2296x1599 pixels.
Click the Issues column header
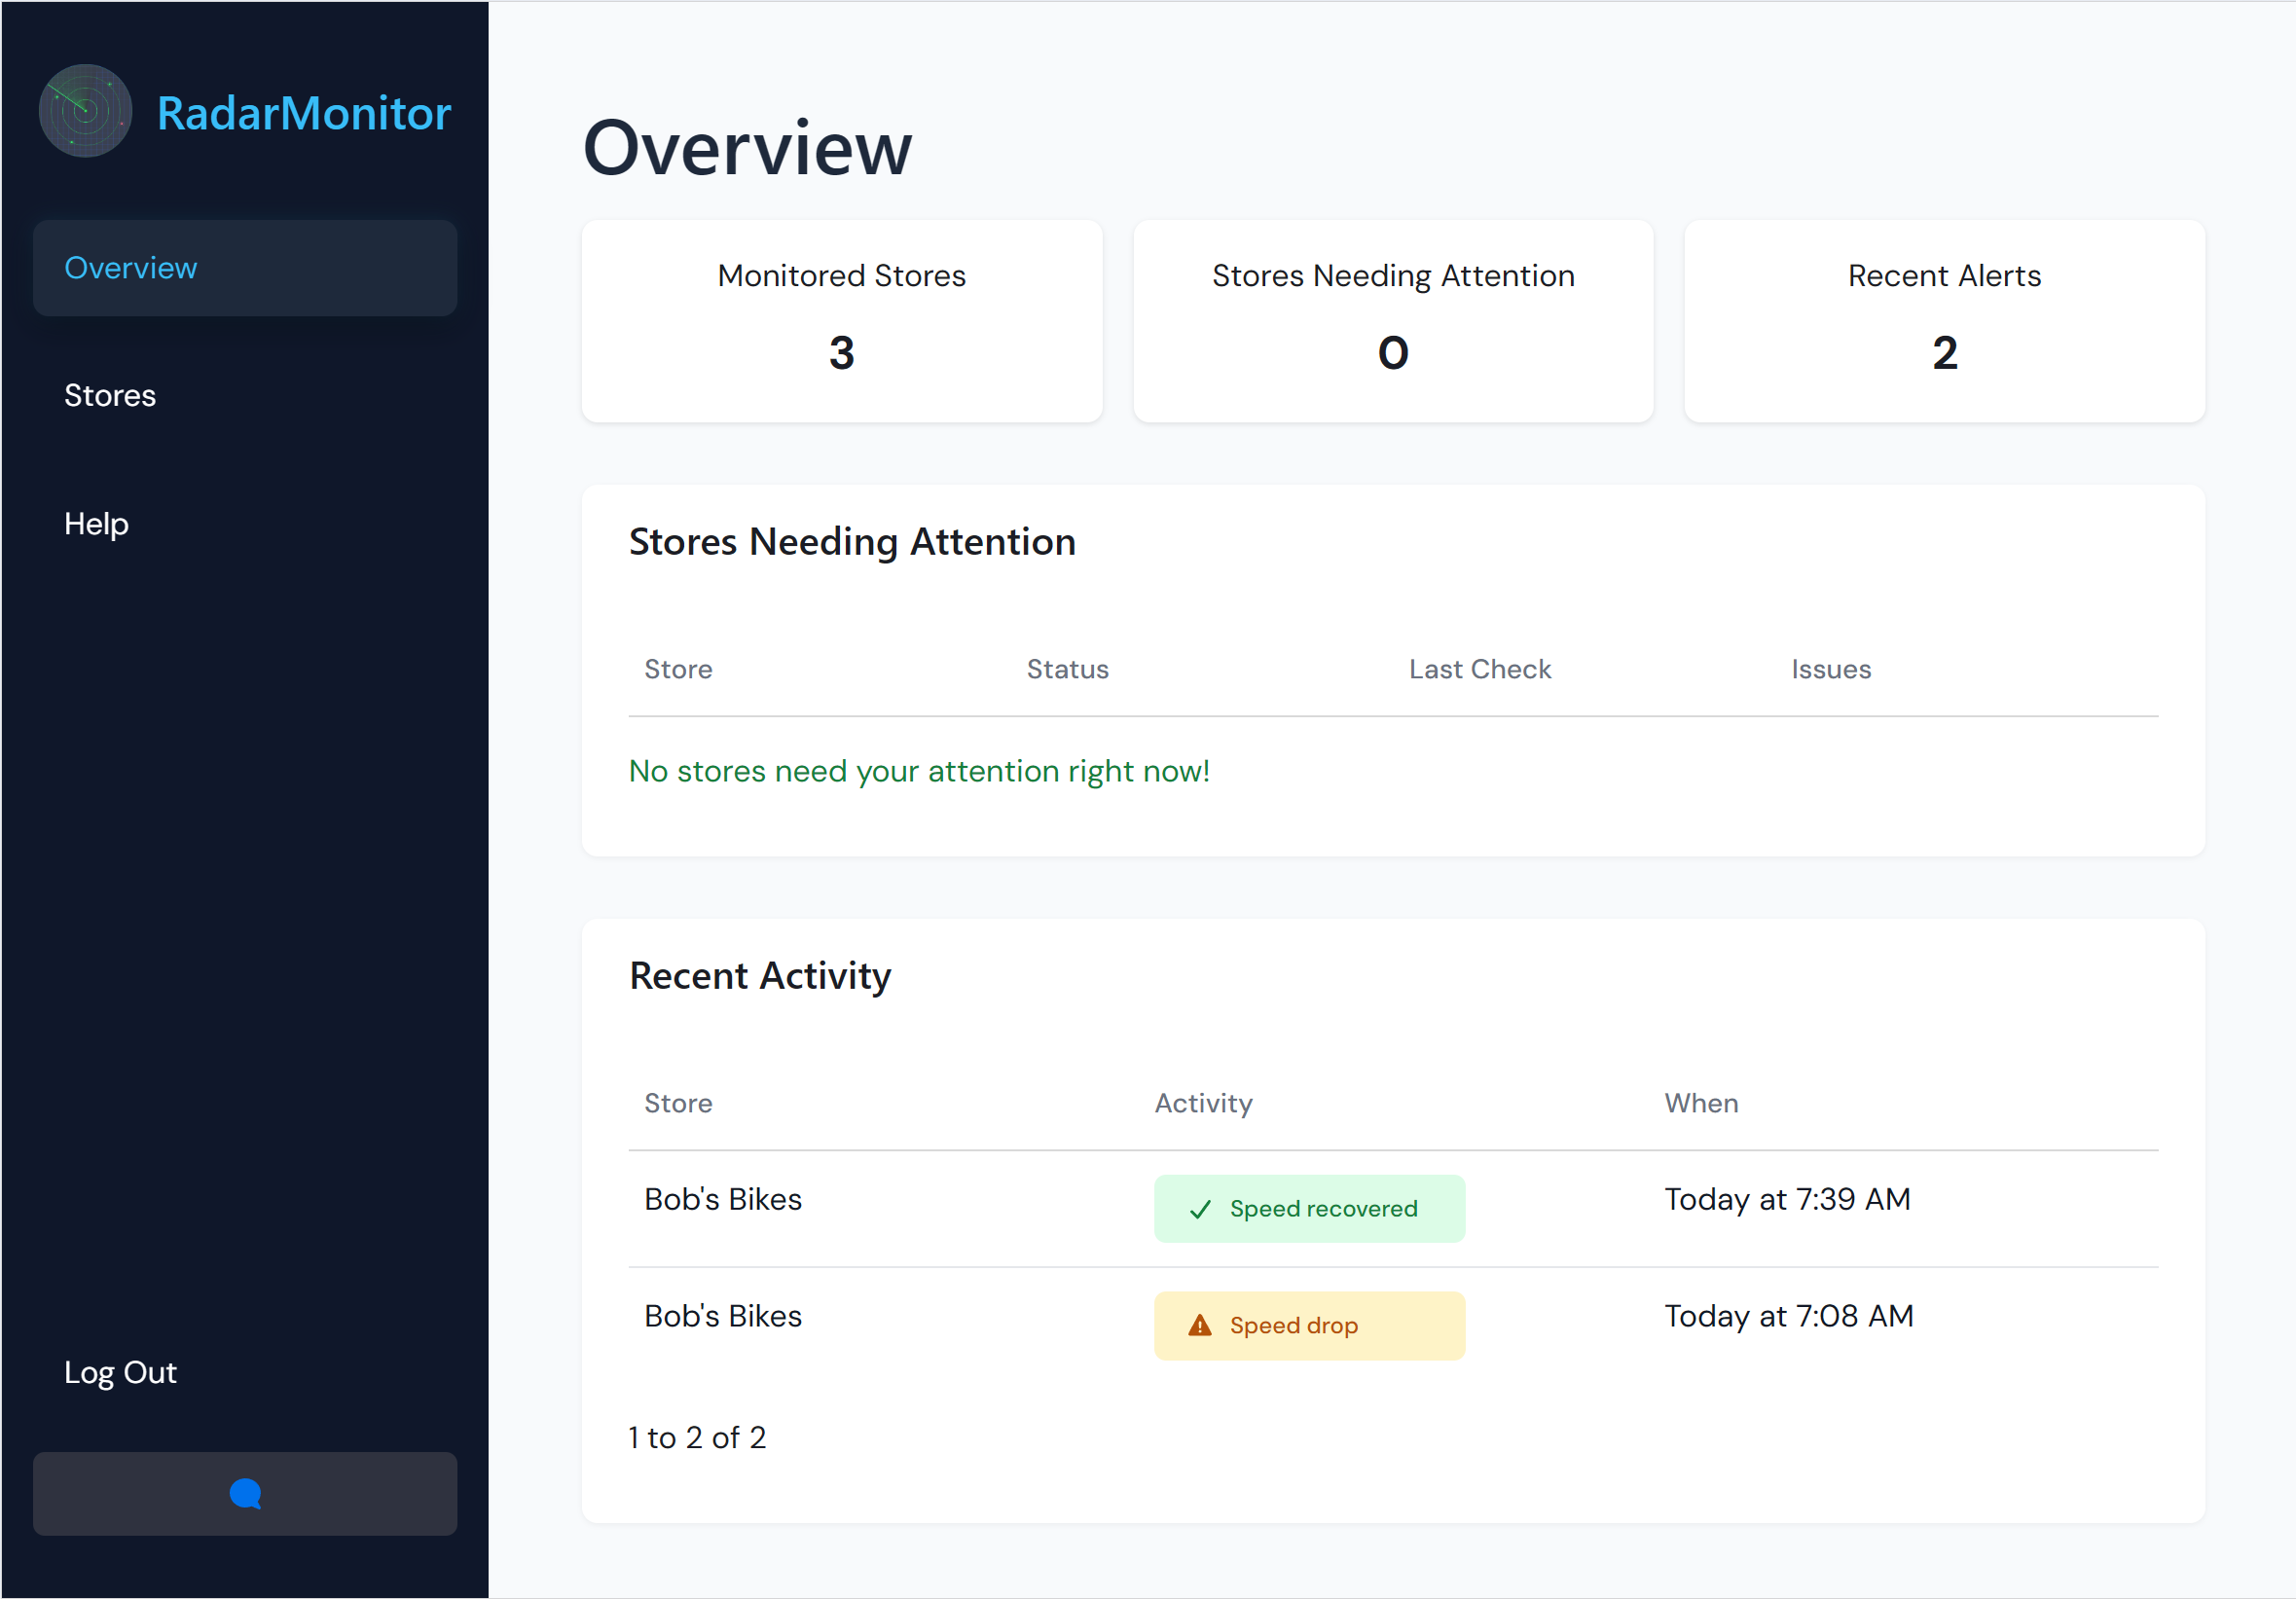tap(1830, 669)
